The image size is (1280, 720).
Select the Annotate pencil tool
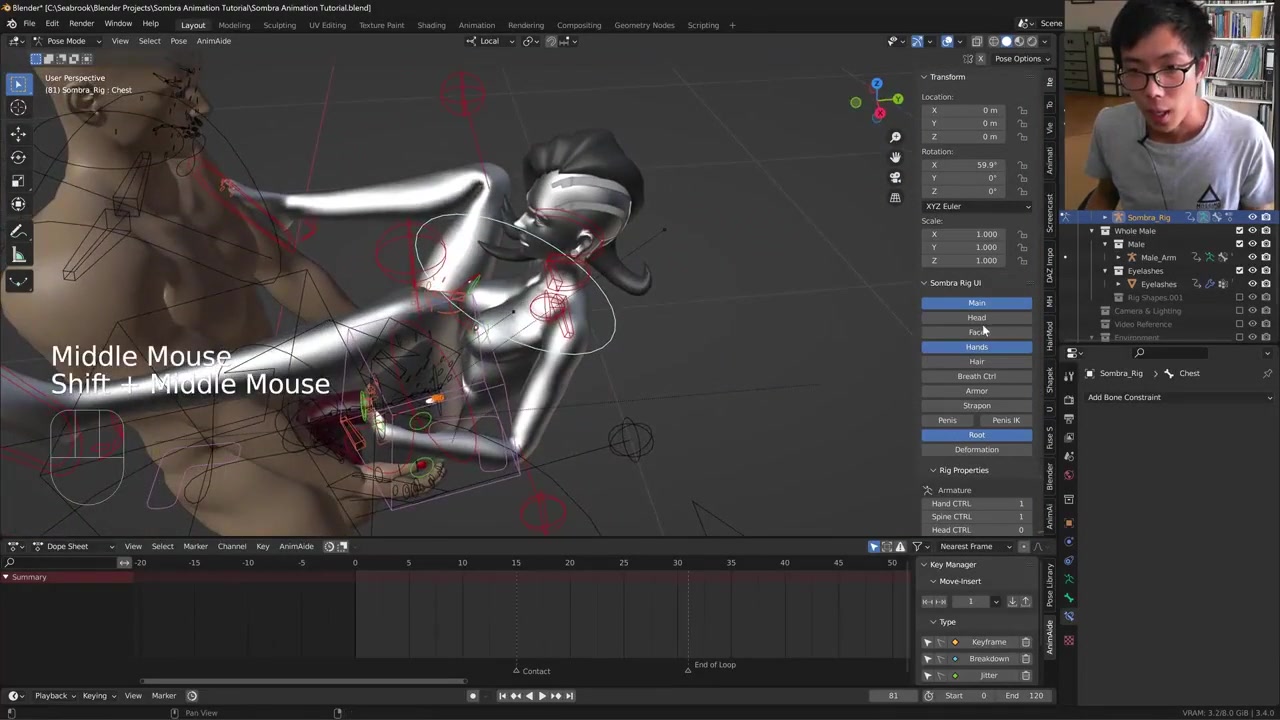(18, 231)
